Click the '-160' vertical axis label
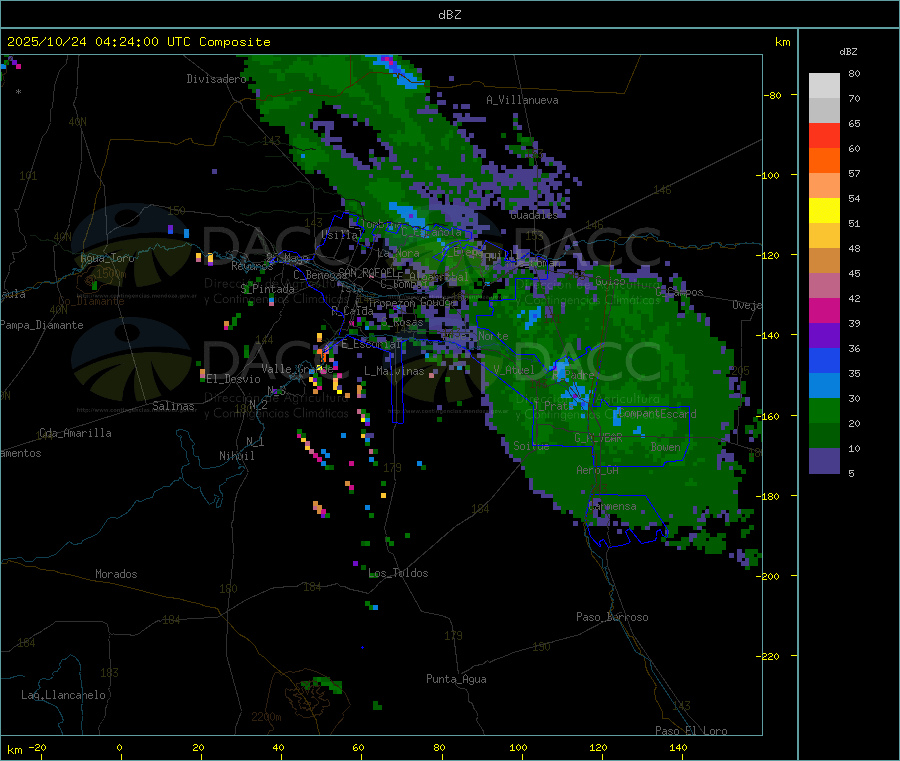Screen dimensions: 900x761 [770, 416]
